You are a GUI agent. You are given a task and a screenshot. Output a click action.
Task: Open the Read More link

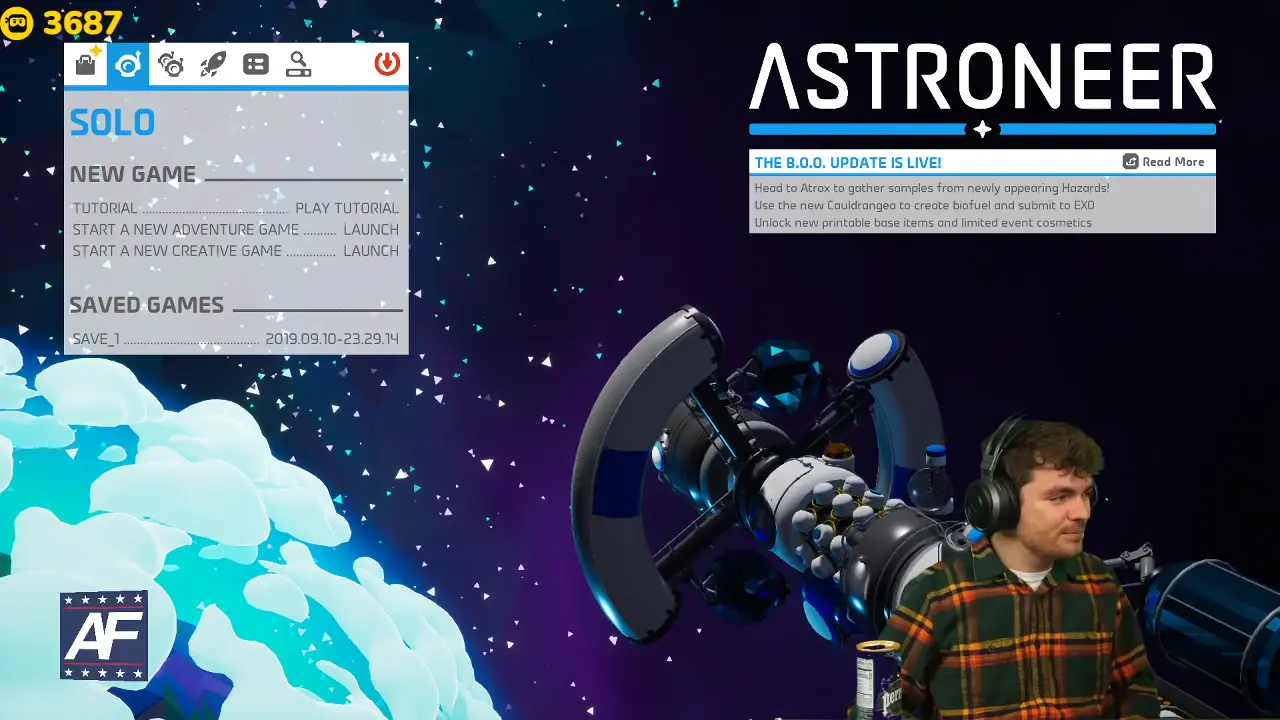click(1173, 162)
